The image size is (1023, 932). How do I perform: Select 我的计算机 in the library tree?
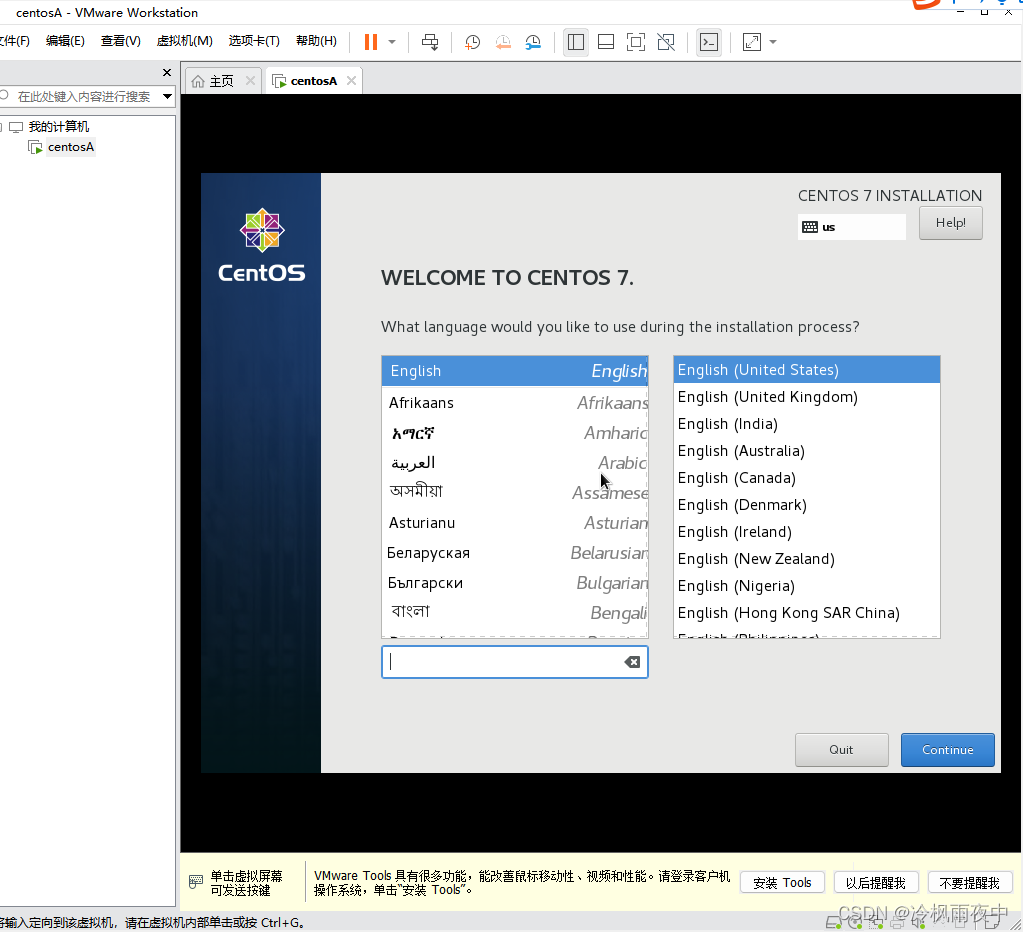pyautogui.click(x=58, y=127)
